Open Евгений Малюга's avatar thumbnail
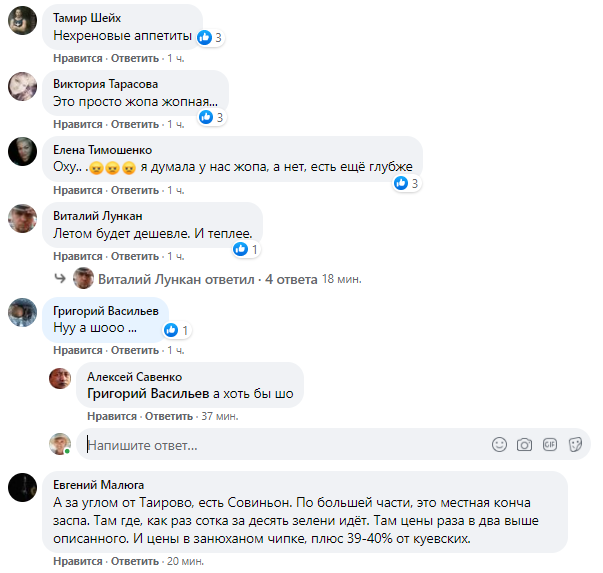603x573 pixels. click(x=22, y=487)
